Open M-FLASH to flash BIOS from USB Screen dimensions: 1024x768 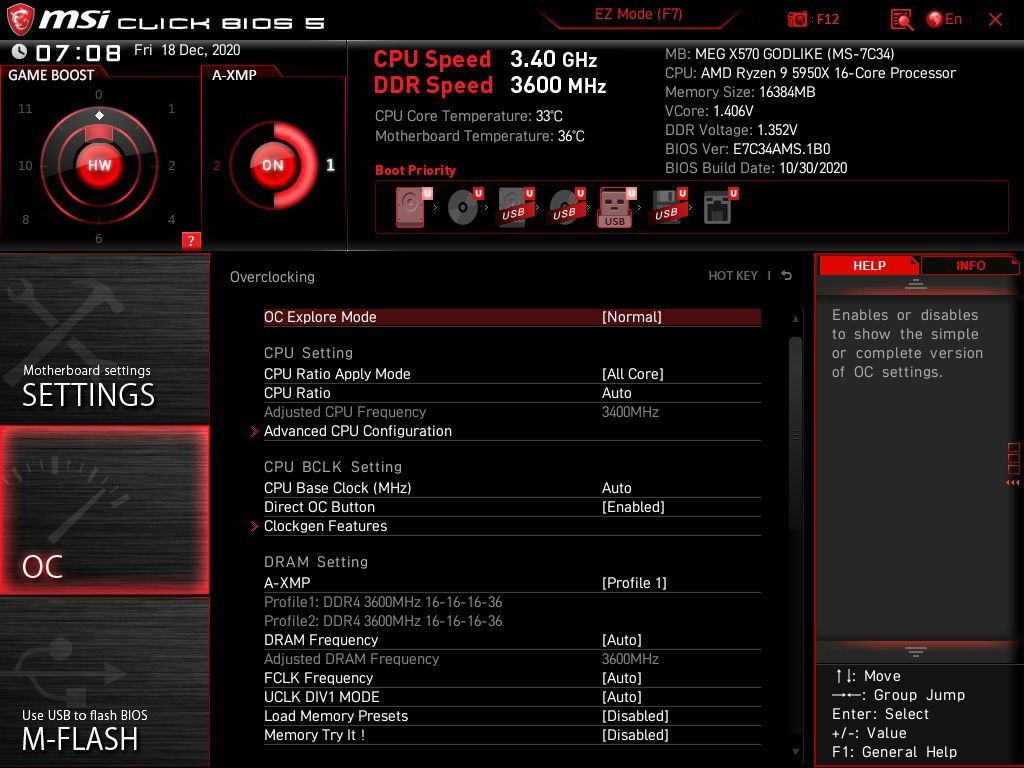point(104,682)
